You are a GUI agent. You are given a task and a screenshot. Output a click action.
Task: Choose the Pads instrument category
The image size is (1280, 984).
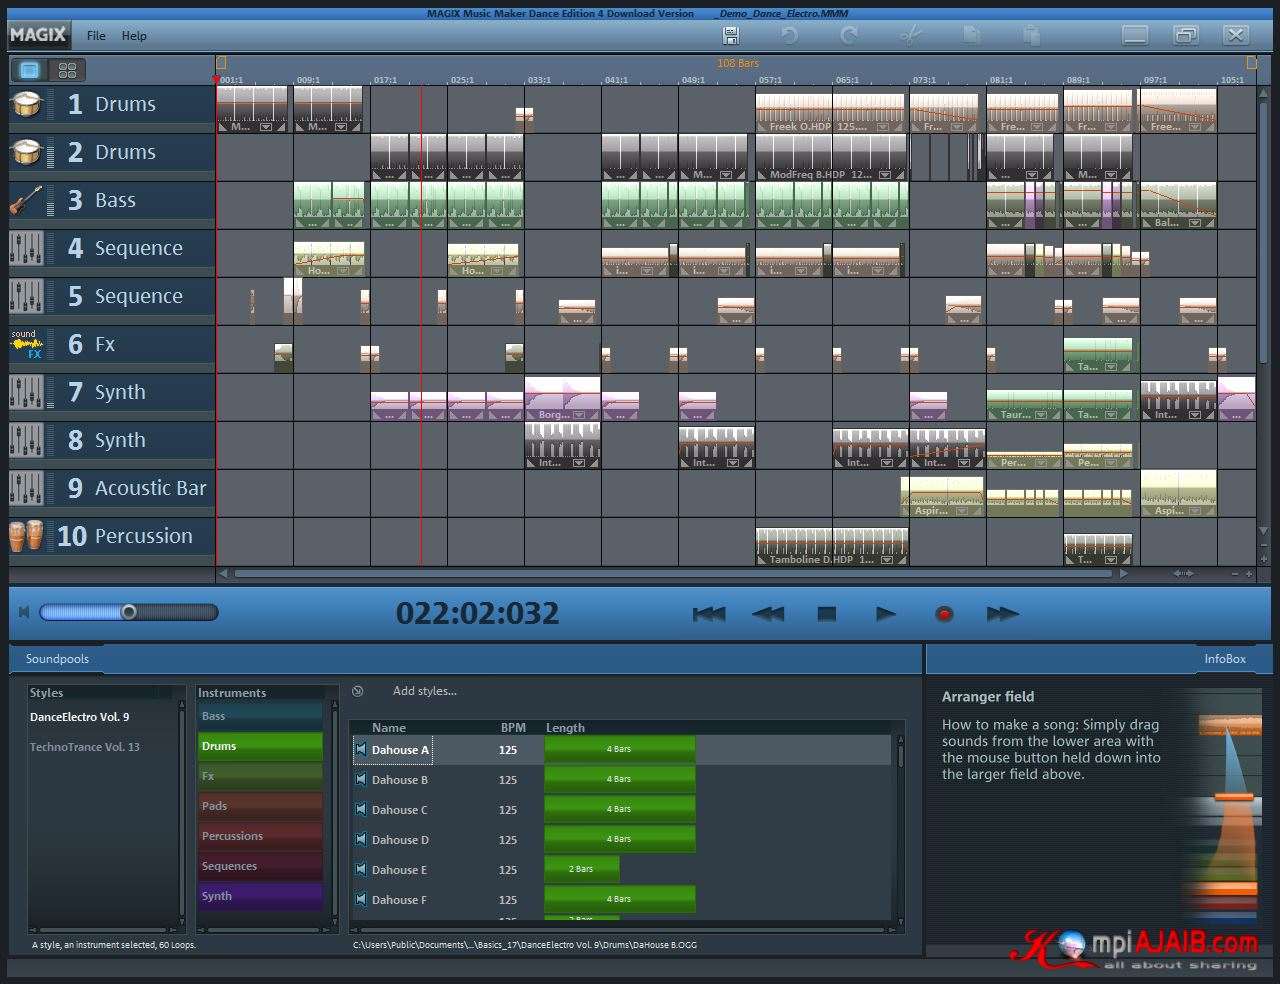coord(260,806)
